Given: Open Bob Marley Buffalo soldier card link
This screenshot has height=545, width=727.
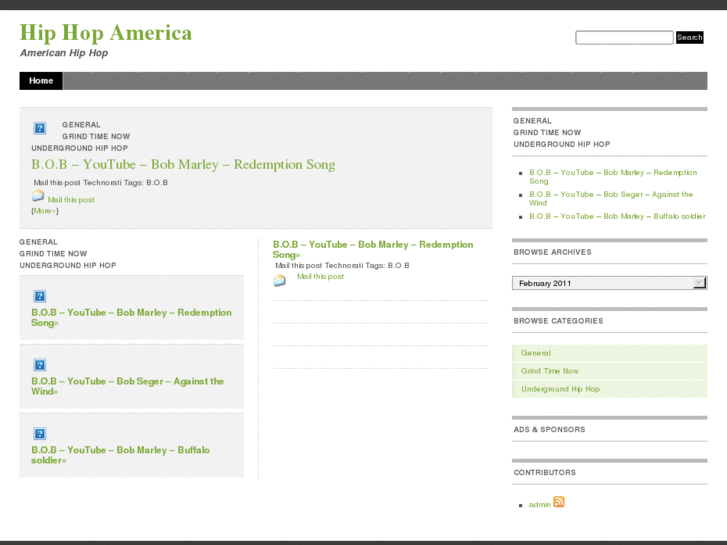Looking at the screenshot, I should (x=121, y=455).
